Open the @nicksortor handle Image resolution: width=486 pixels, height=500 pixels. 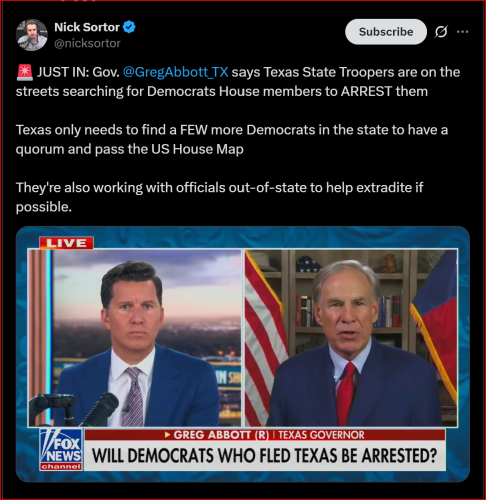point(87,43)
